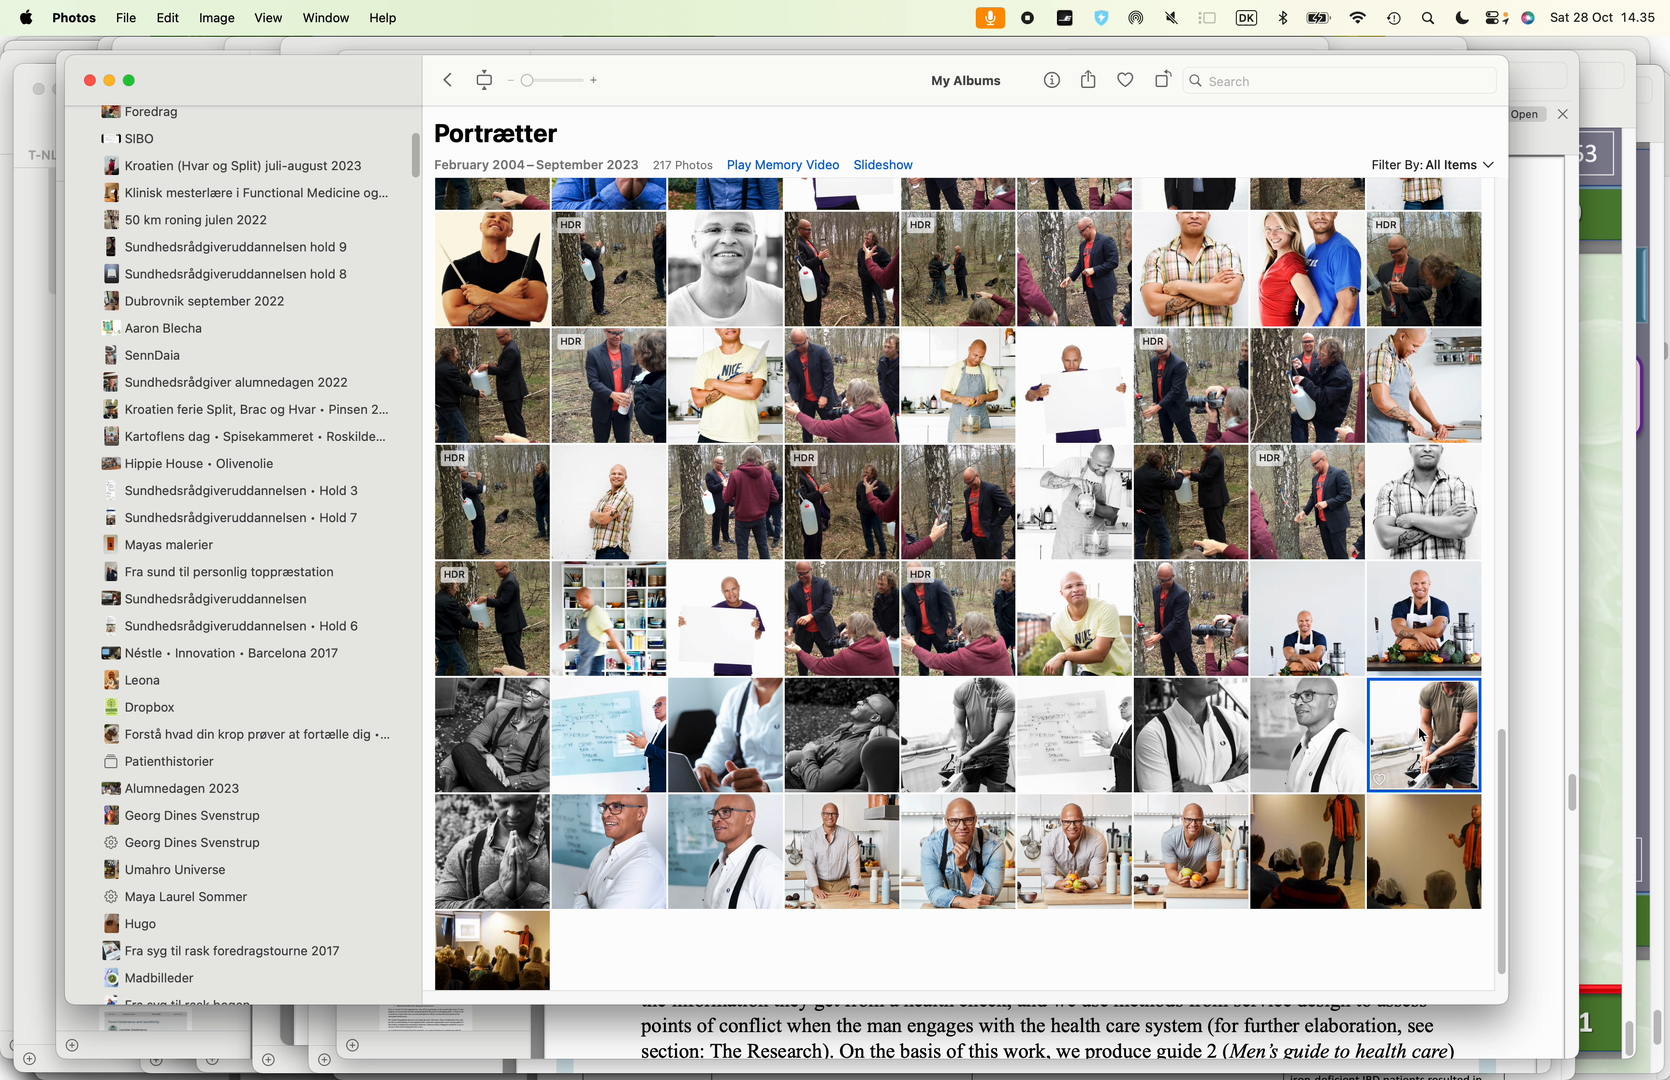Select the Dropbox album

coord(150,707)
